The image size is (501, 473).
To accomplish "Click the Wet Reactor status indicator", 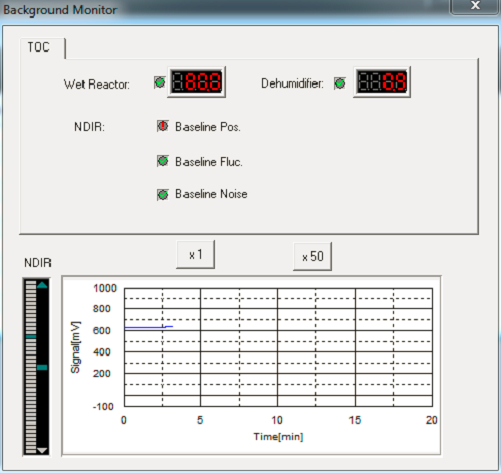I will pyautogui.click(x=160, y=82).
